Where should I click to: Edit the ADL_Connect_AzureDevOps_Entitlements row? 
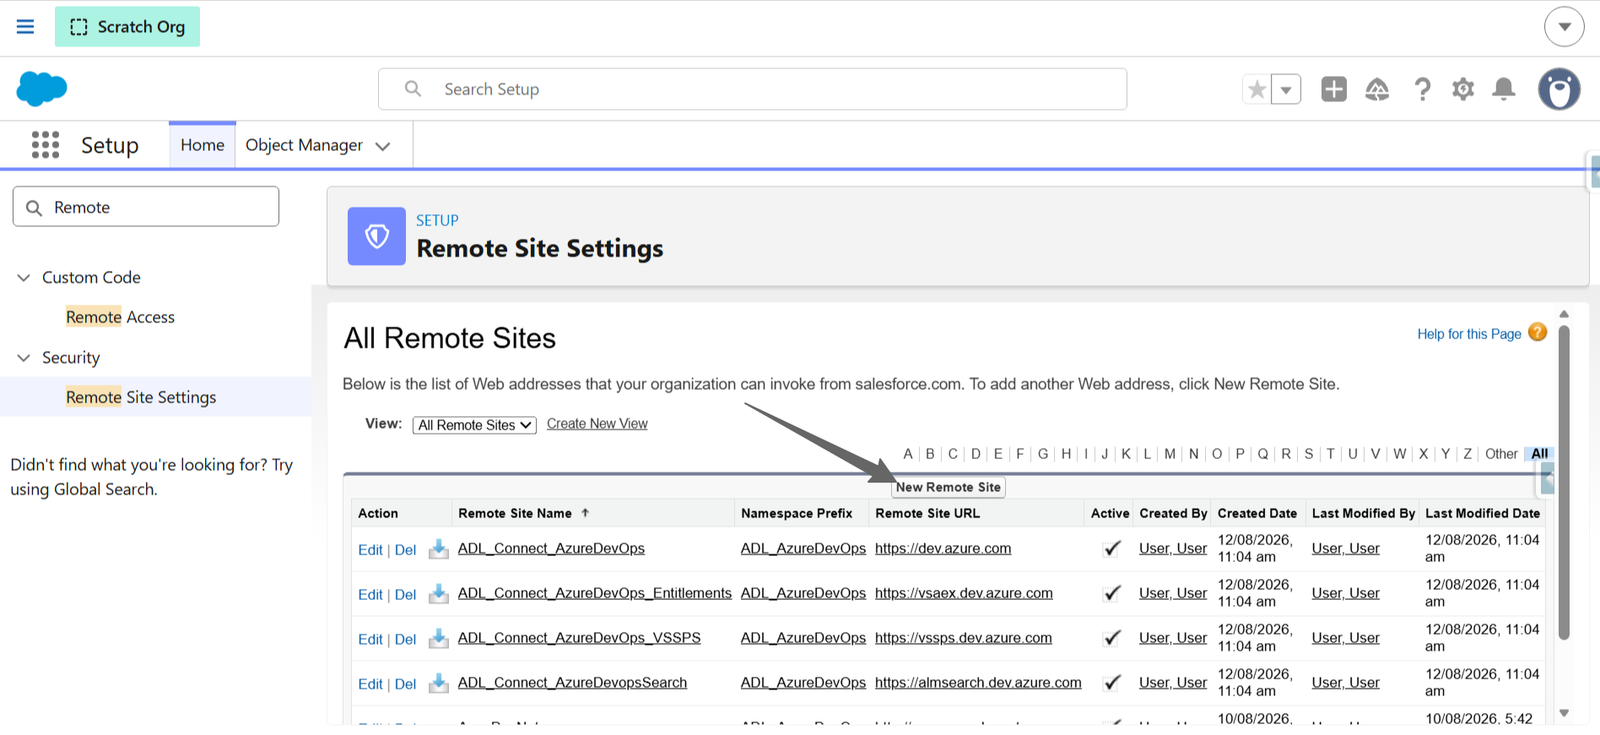pos(370,595)
